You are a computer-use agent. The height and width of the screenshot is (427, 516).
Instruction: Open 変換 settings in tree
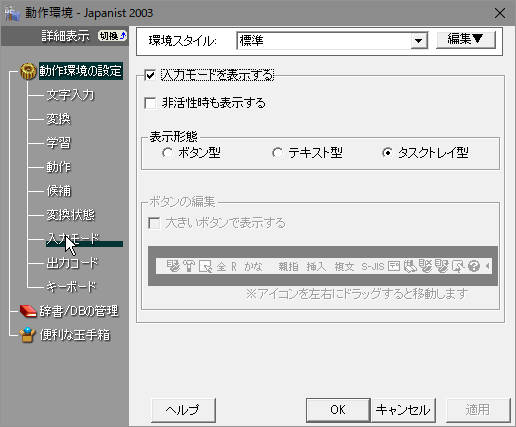[x=58, y=119]
